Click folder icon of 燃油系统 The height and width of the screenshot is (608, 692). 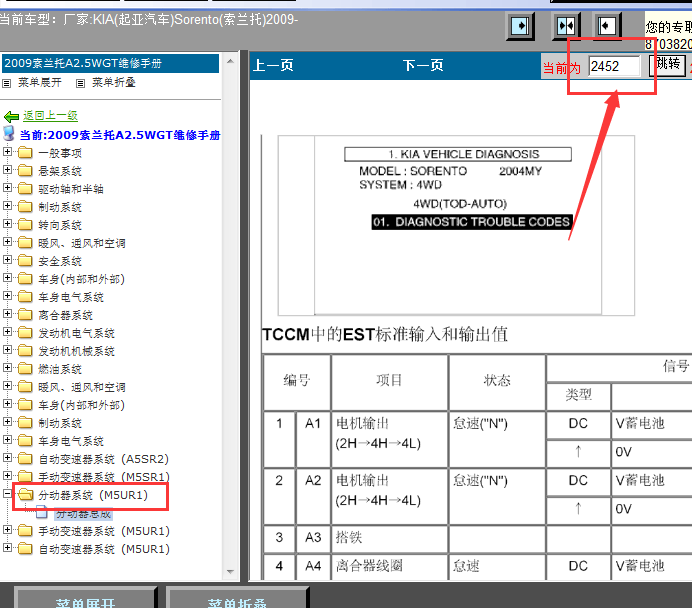coord(25,369)
